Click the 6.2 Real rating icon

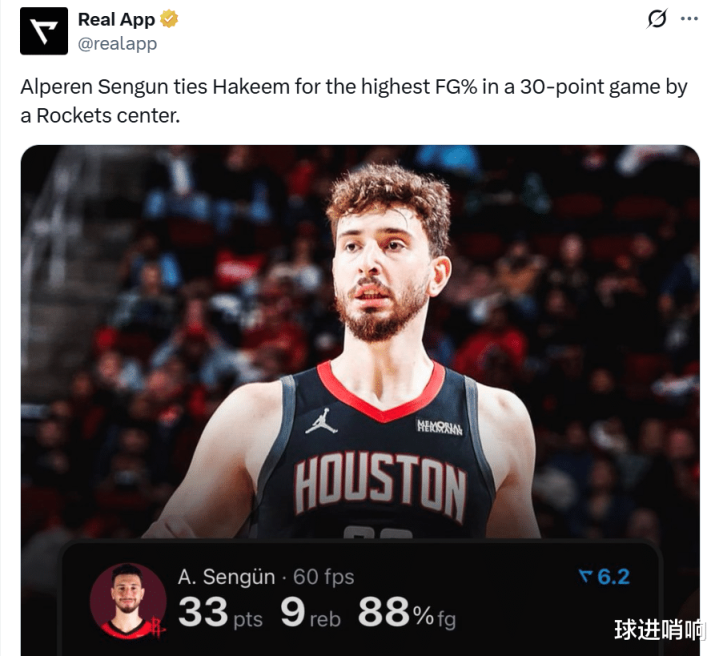(x=605, y=577)
